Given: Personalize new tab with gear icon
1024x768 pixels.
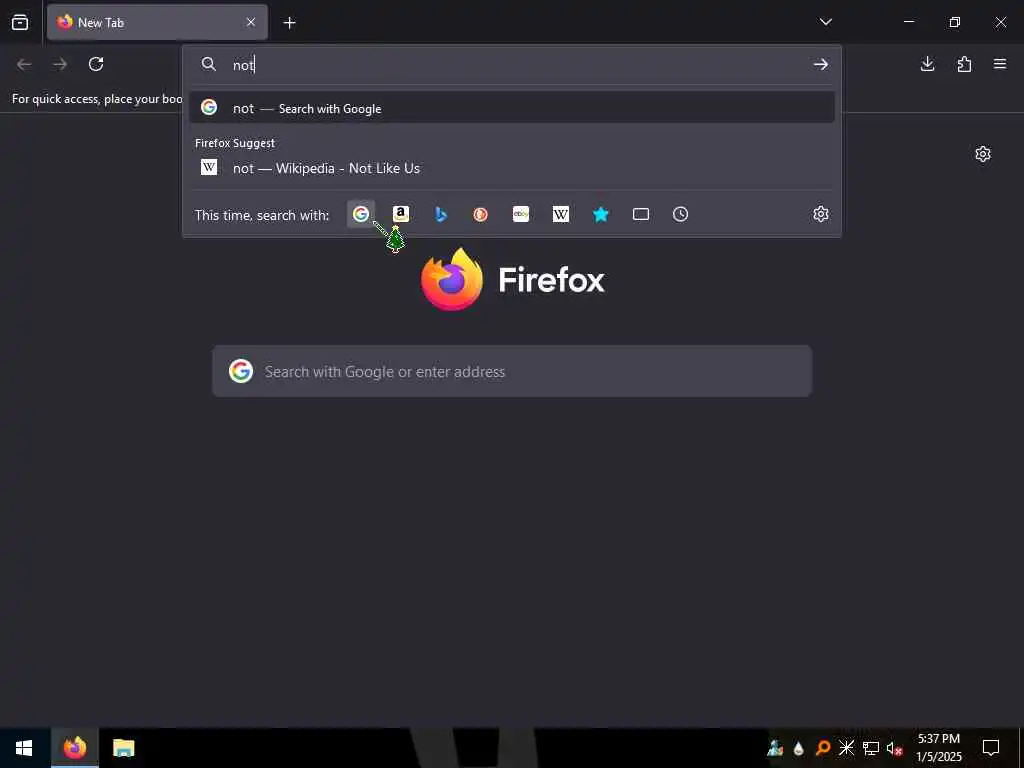Looking at the screenshot, I should point(983,154).
